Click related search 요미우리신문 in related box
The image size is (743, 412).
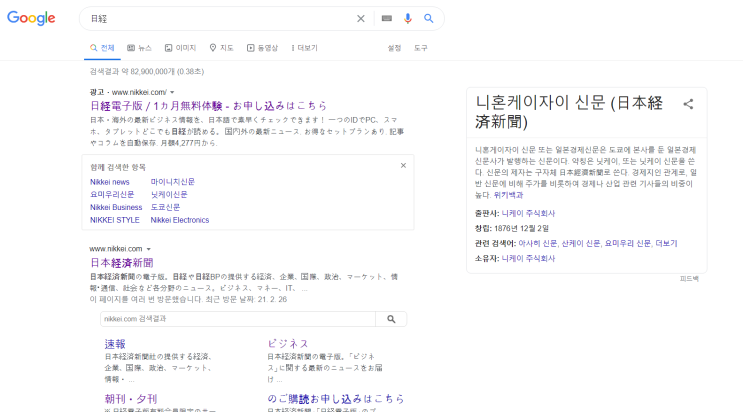point(112,194)
